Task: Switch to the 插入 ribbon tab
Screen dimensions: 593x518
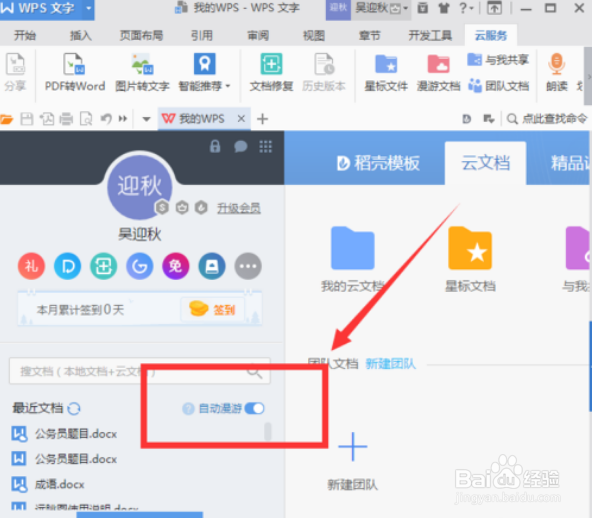Action: click(x=81, y=36)
